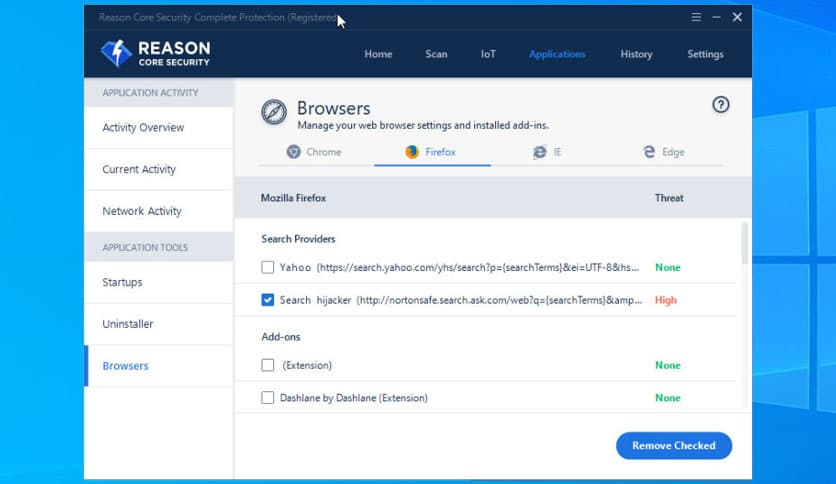This screenshot has width=836, height=484.
Task: Click the Threat column header
Action: (669, 198)
